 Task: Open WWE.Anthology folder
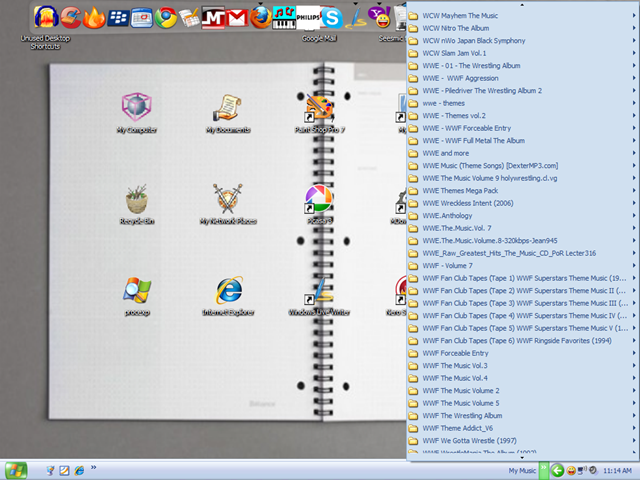(x=522, y=216)
